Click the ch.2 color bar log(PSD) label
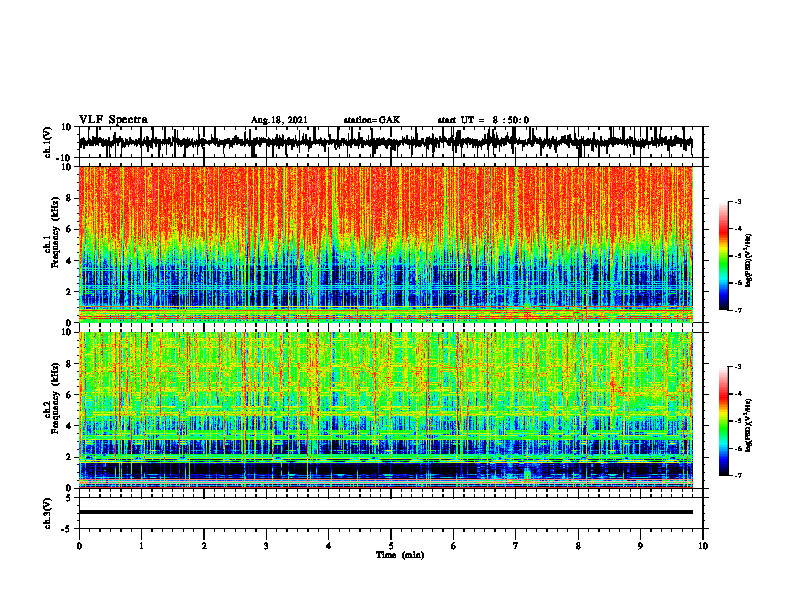The image size is (792, 612). point(749,425)
